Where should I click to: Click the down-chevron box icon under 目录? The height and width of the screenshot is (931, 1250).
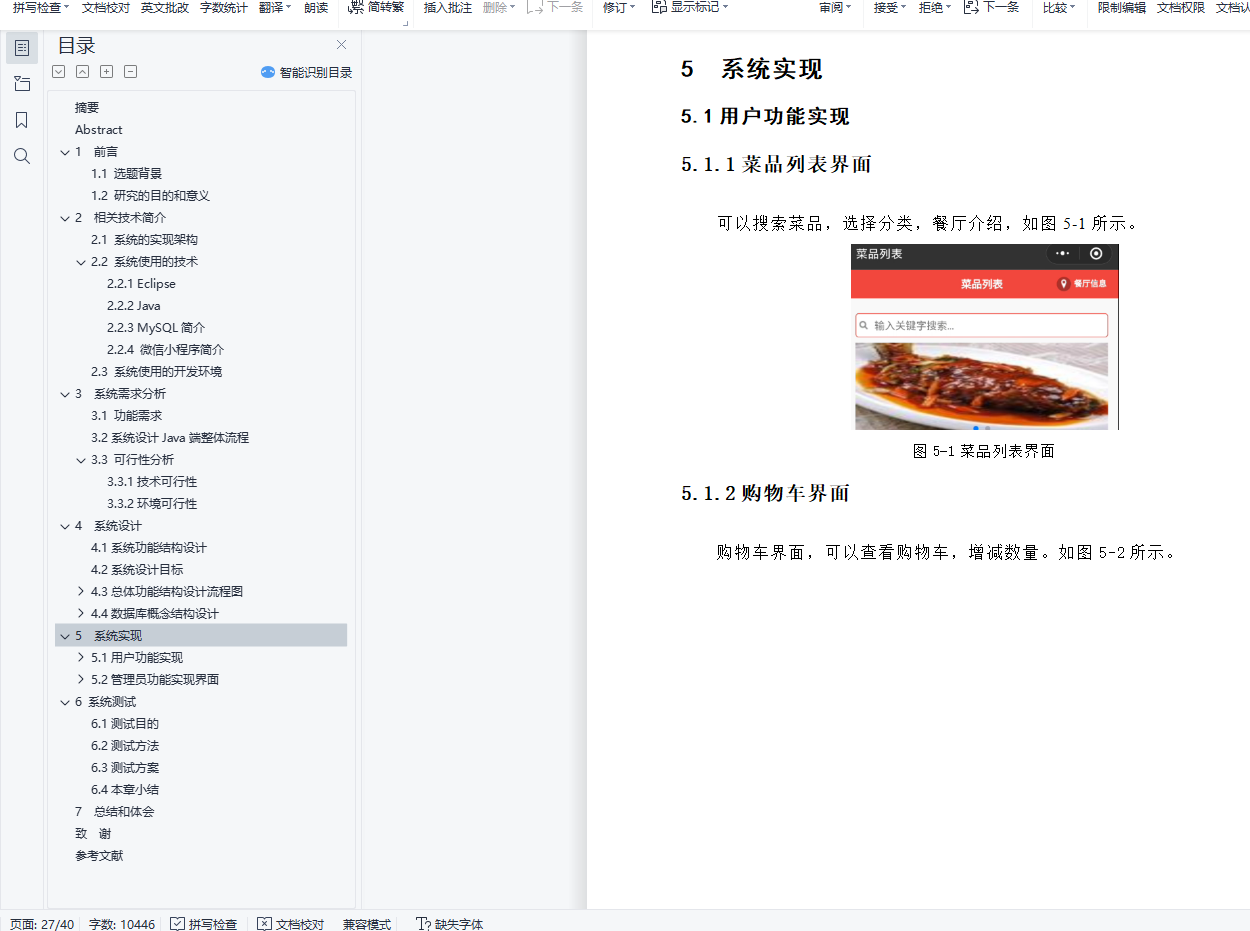[x=59, y=72]
